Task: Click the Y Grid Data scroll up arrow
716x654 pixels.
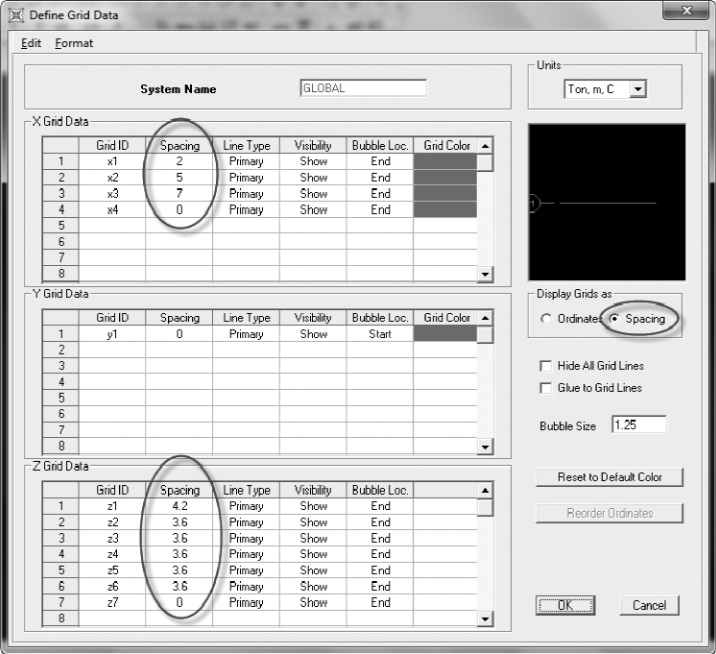Action: [x=485, y=318]
